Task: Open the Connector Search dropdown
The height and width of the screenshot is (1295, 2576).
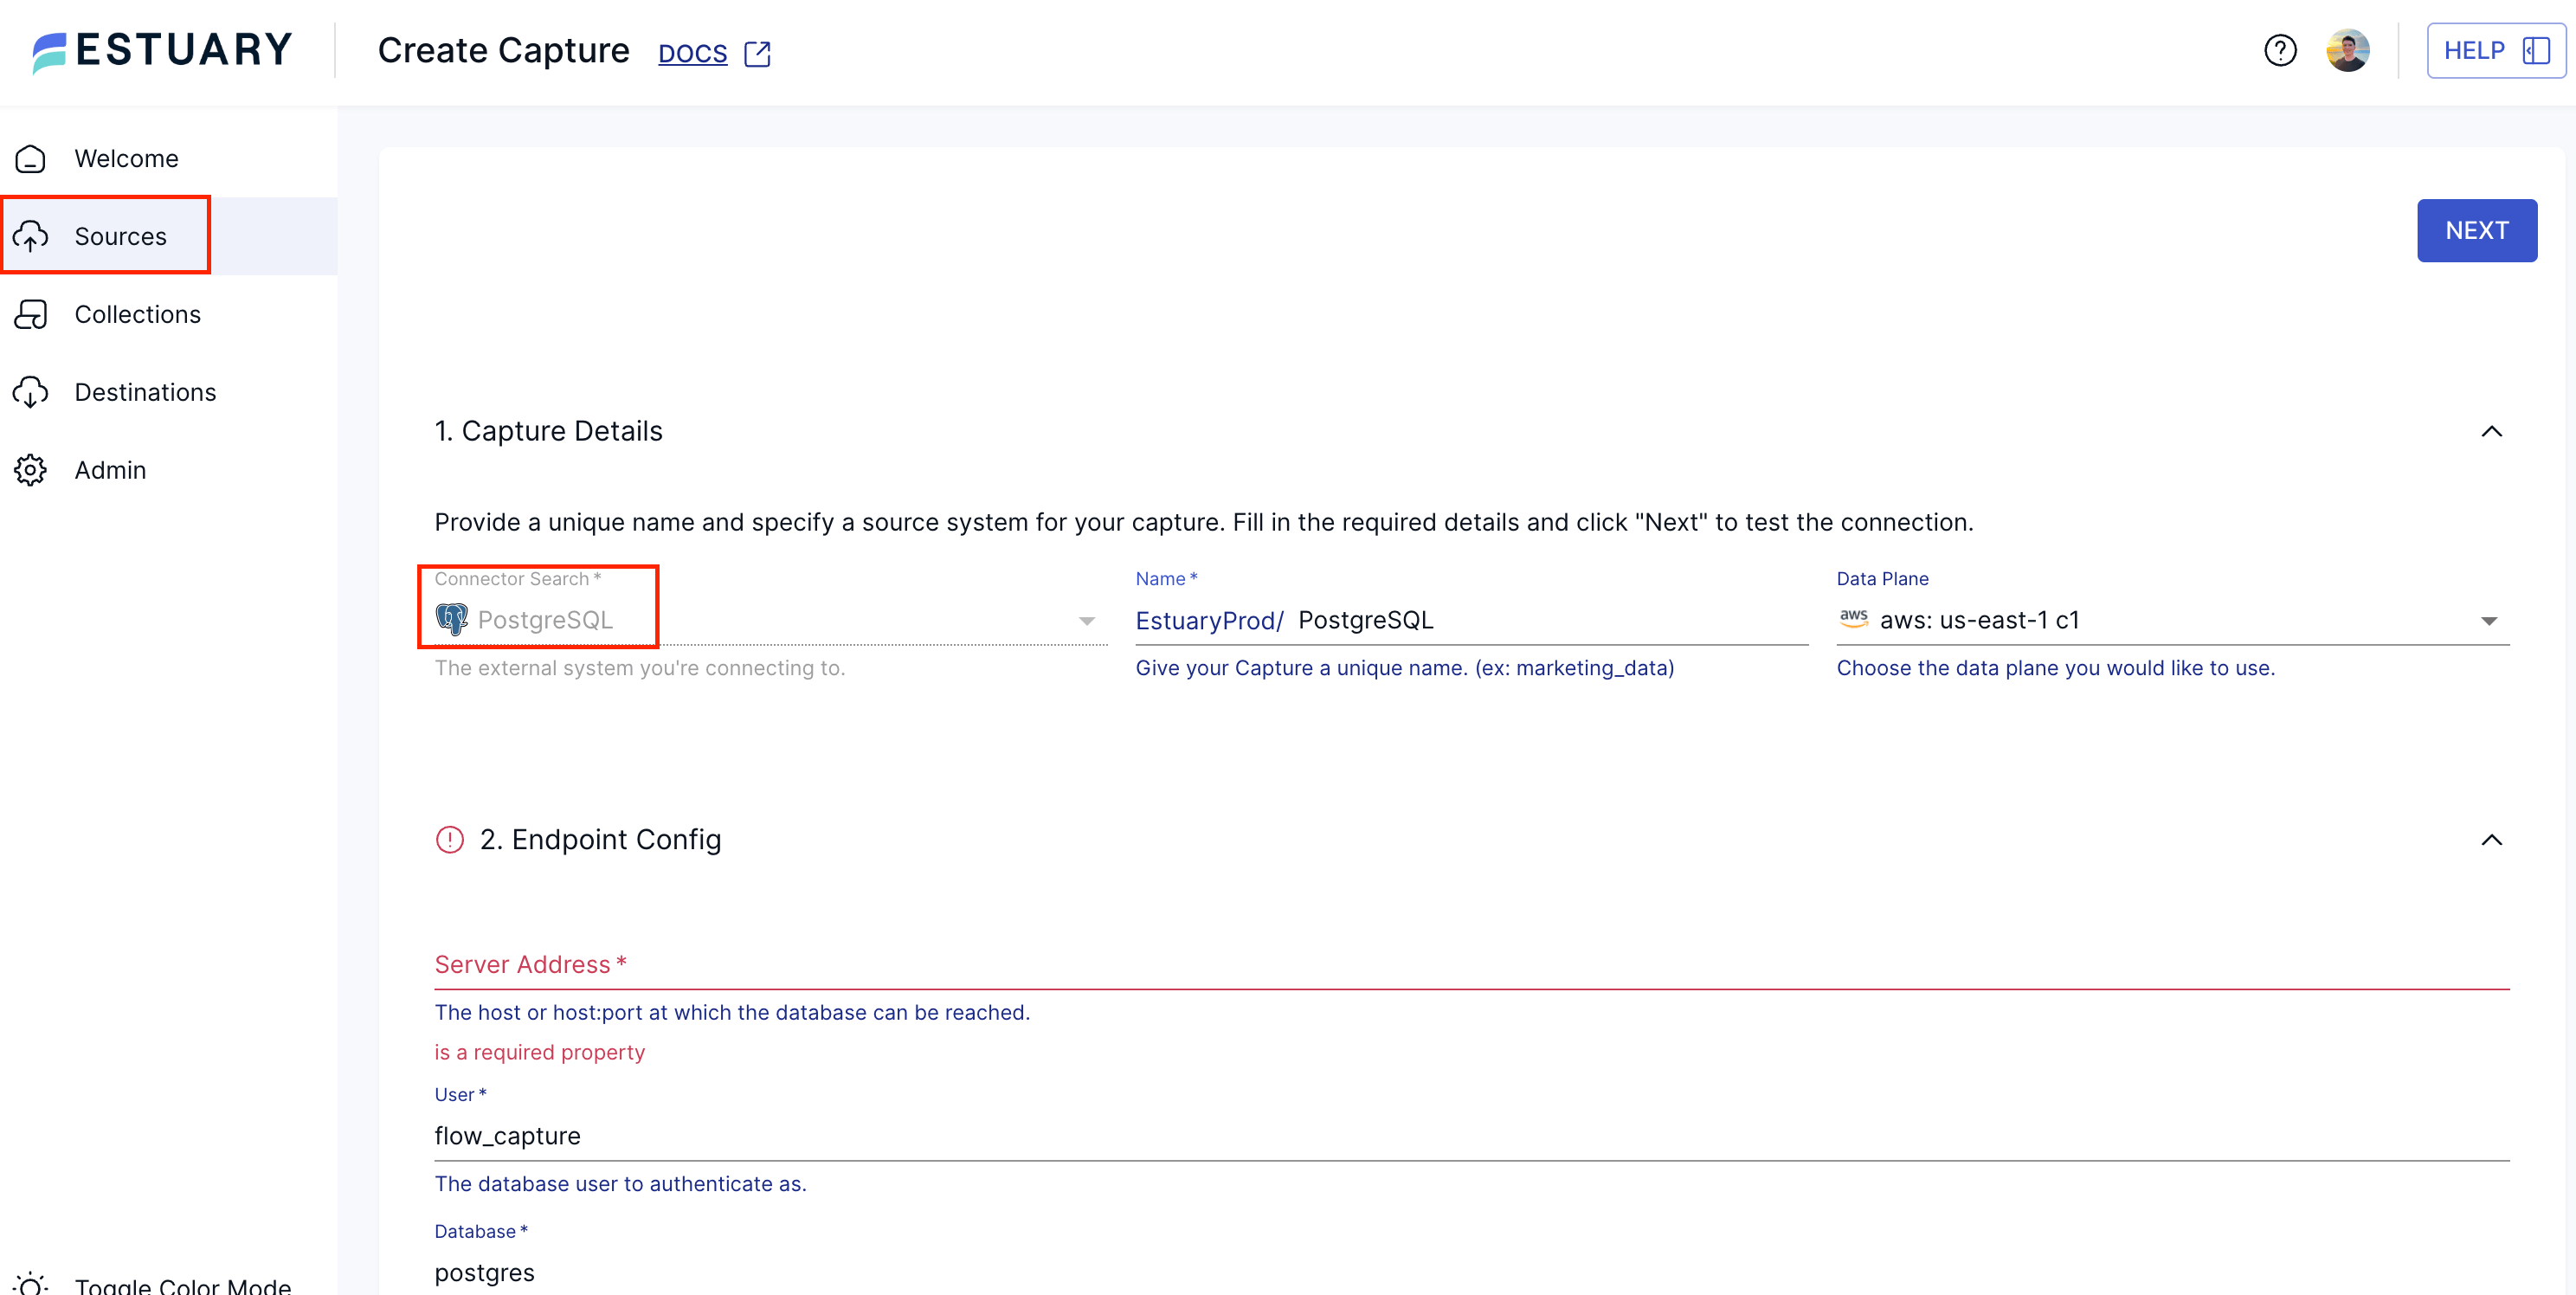Action: coord(1086,620)
